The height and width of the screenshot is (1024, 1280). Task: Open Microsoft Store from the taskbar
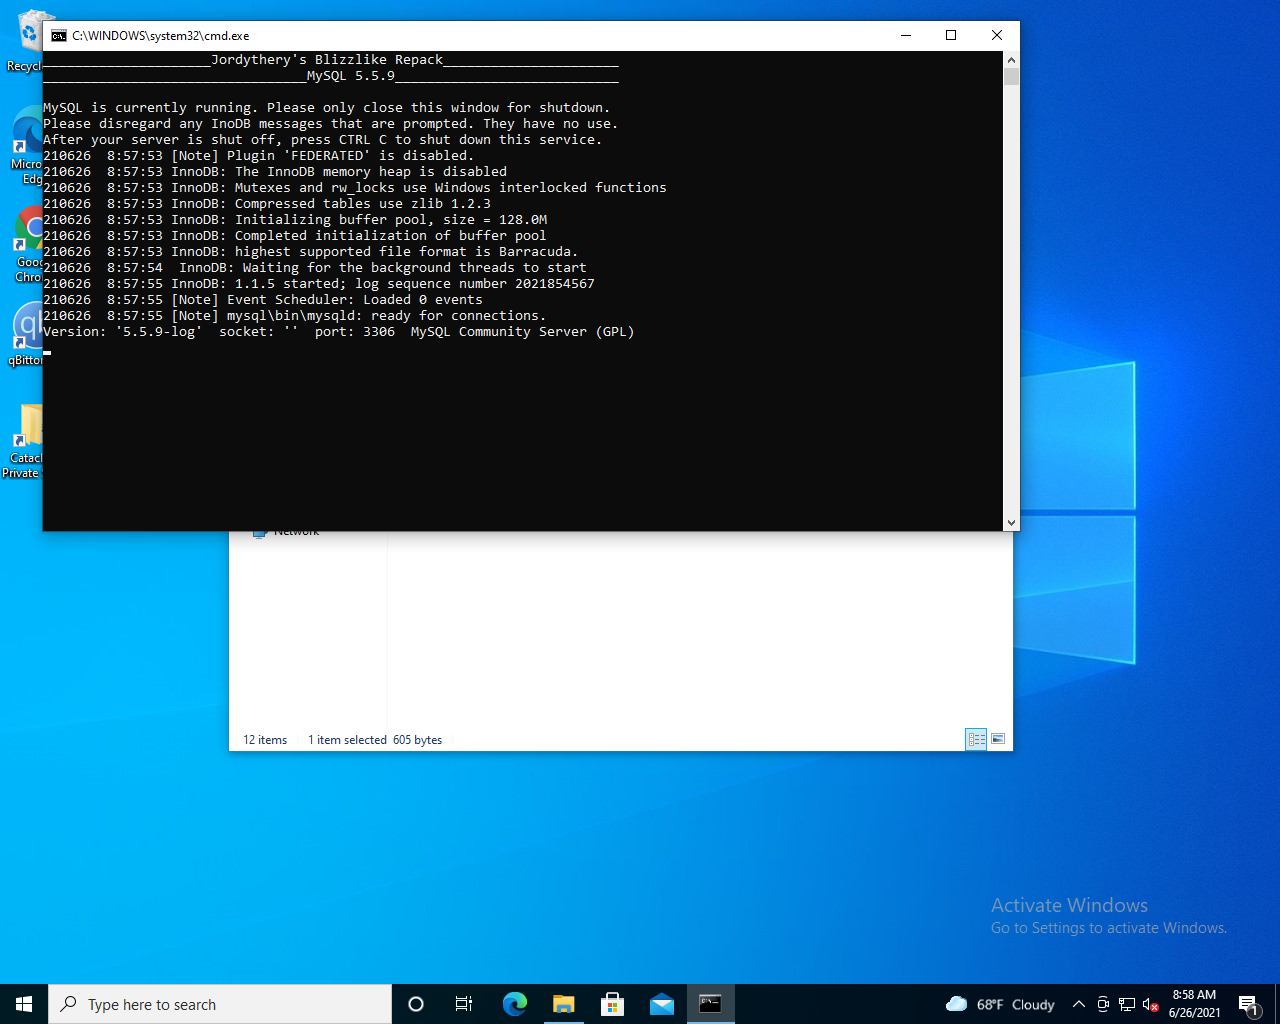click(x=613, y=1004)
